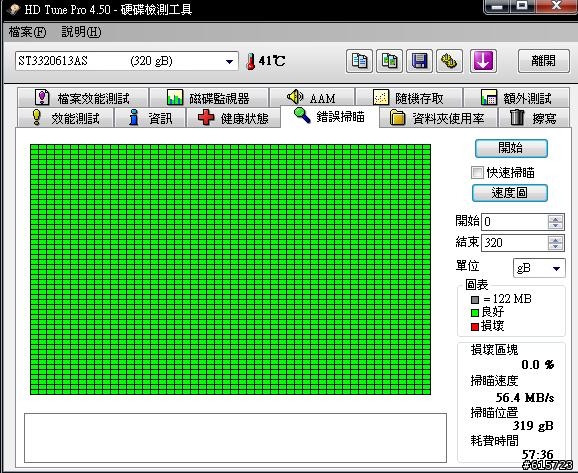The height and width of the screenshot is (473, 578).
Task: Decrease the 結束 value with the down spinner
Action: click(x=555, y=246)
